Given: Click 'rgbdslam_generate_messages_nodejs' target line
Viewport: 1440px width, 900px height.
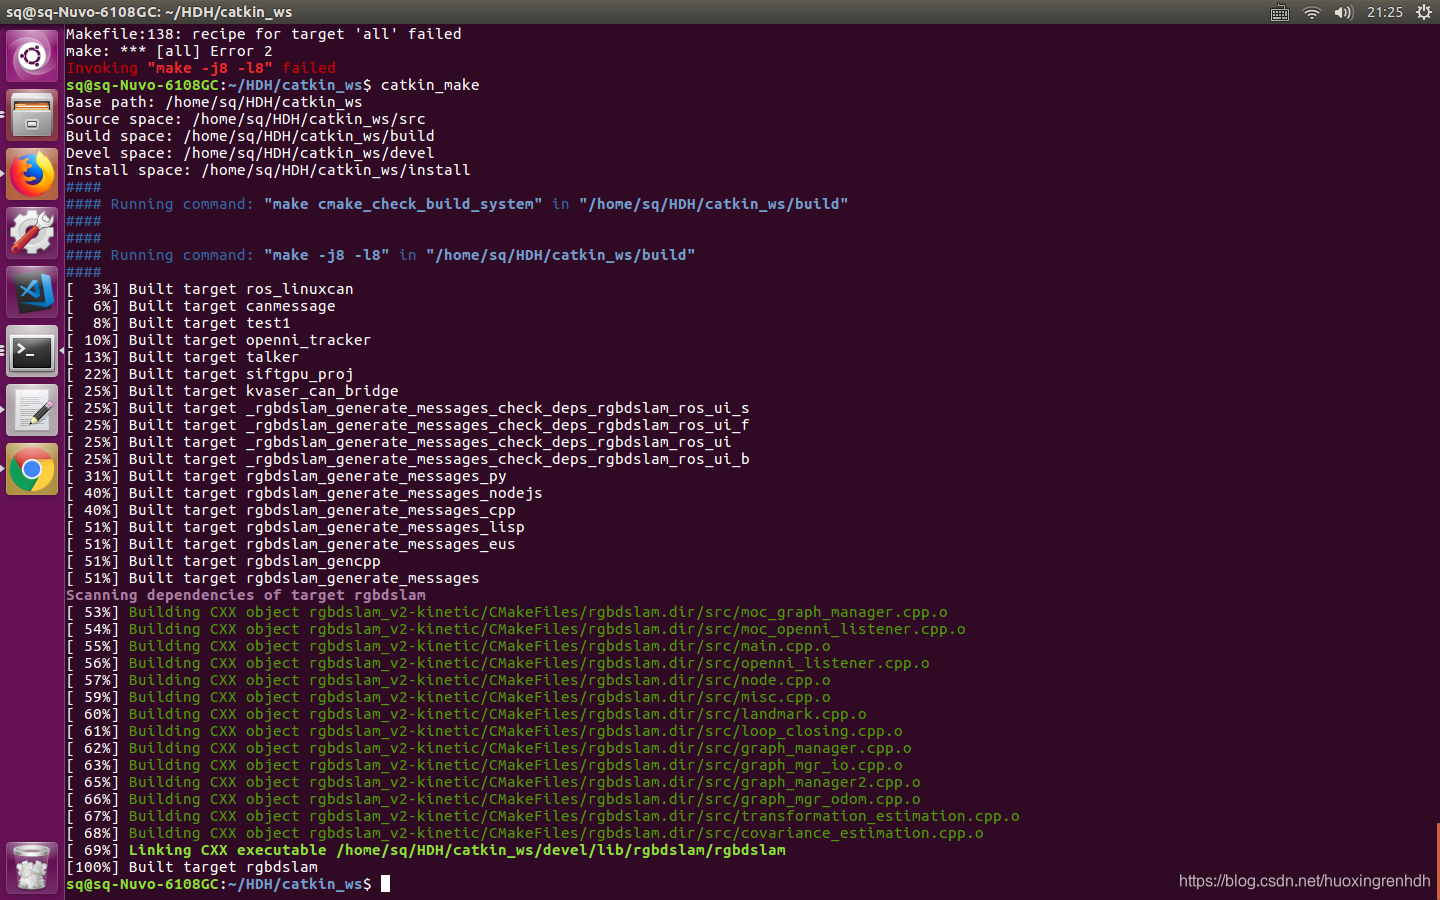Looking at the screenshot, I should click(x=304, y=493).
